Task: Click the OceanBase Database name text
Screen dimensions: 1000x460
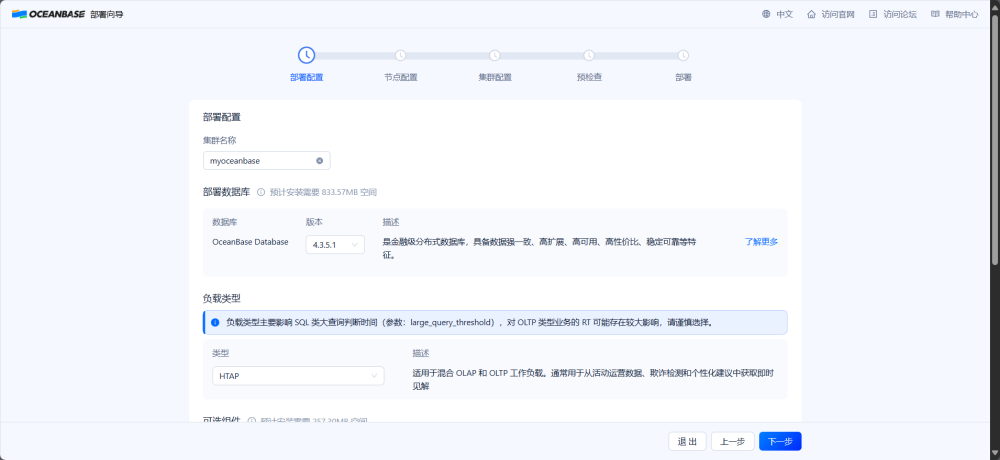Action: 250,242
